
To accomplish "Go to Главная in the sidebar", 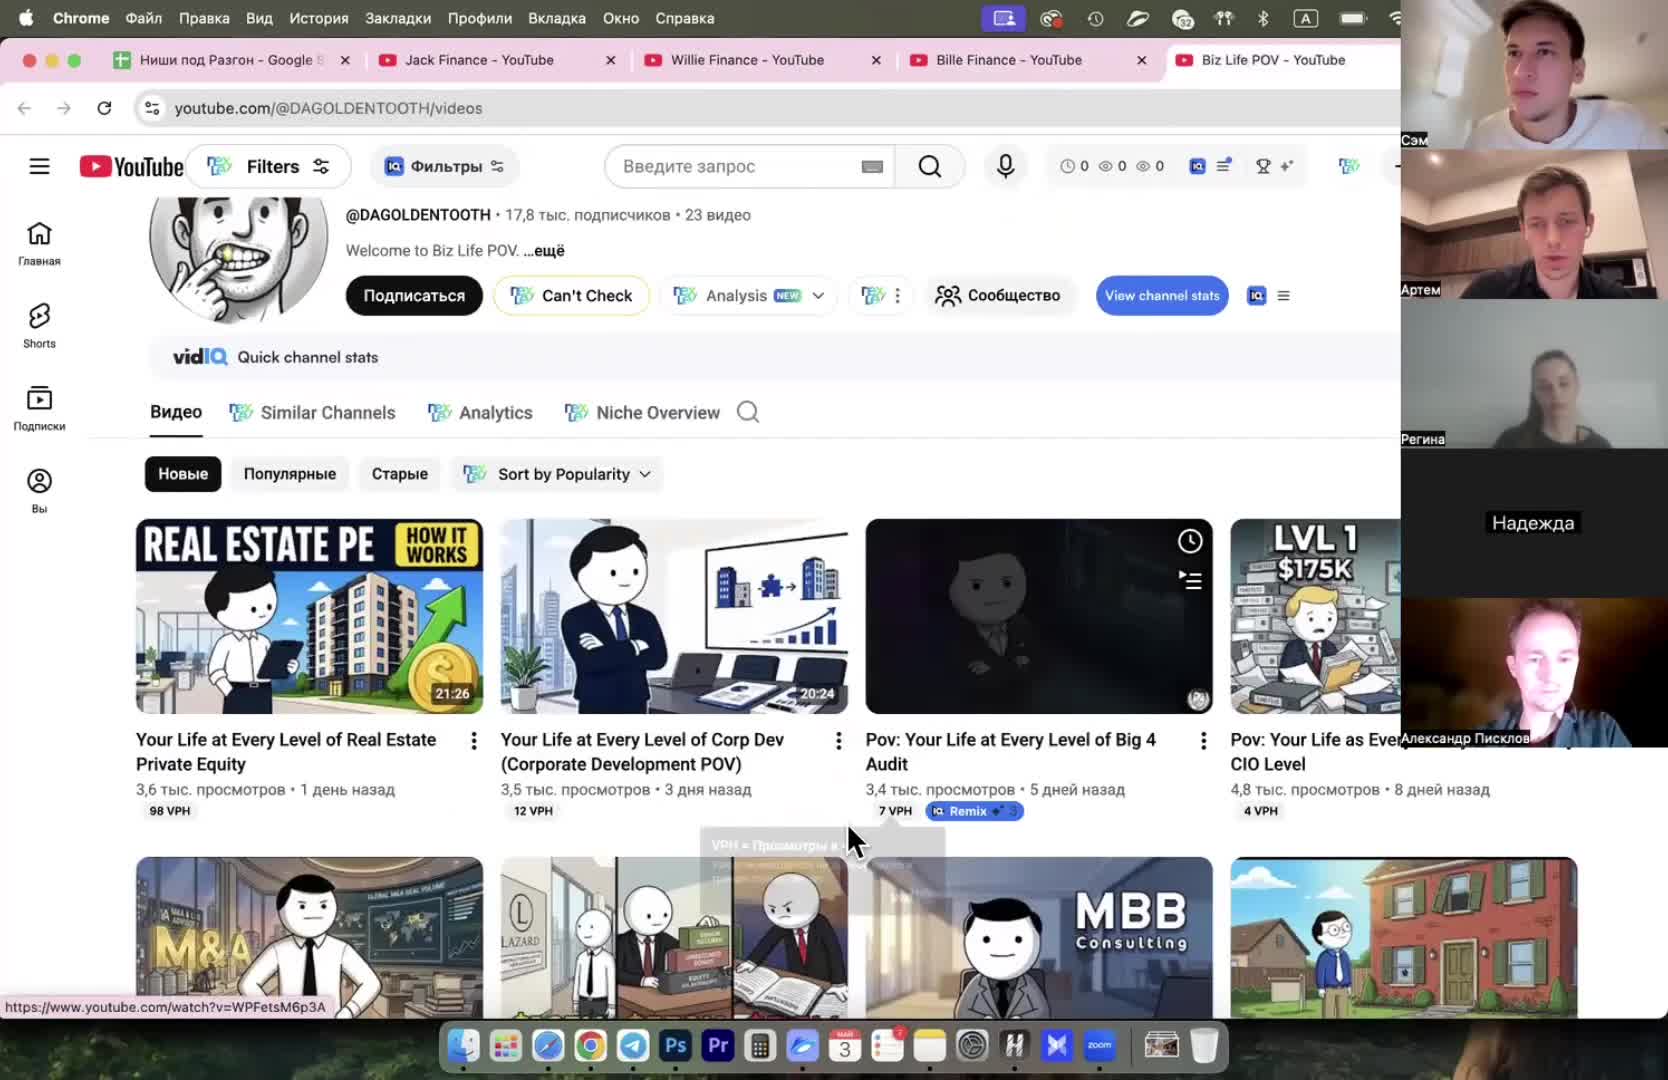I will pos(39,244).
